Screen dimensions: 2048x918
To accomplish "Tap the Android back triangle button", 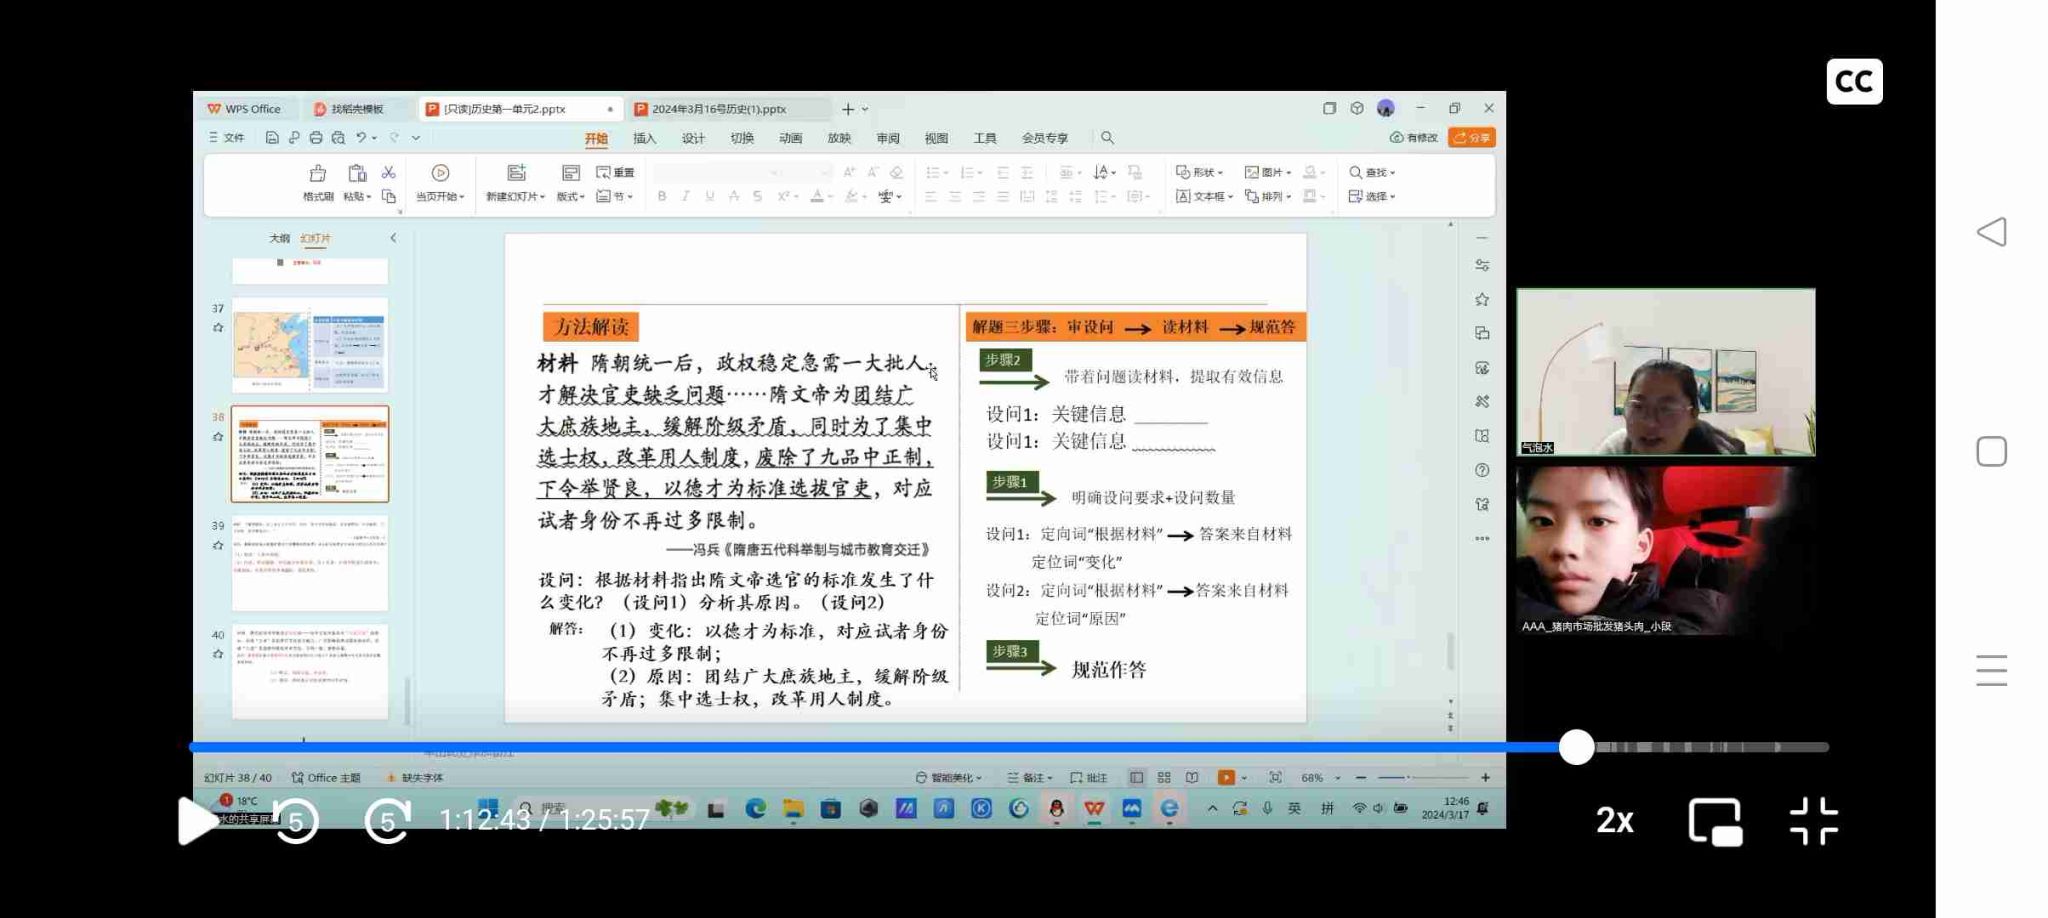I will tap(1991, 233).
